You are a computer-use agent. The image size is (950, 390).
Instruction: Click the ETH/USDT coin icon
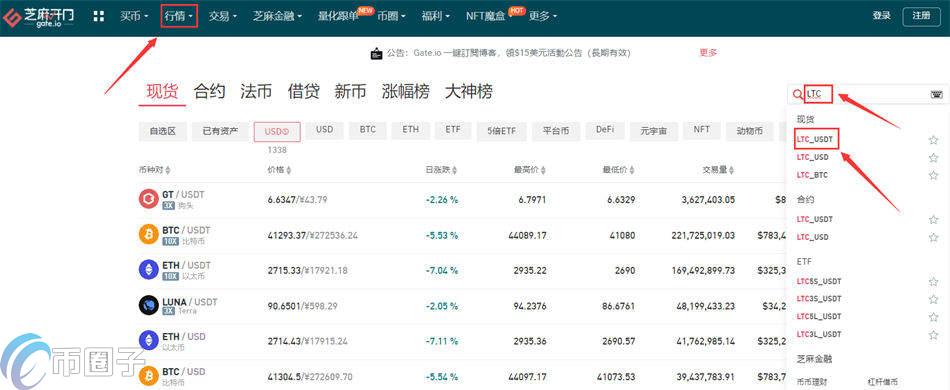click(148, 269)
